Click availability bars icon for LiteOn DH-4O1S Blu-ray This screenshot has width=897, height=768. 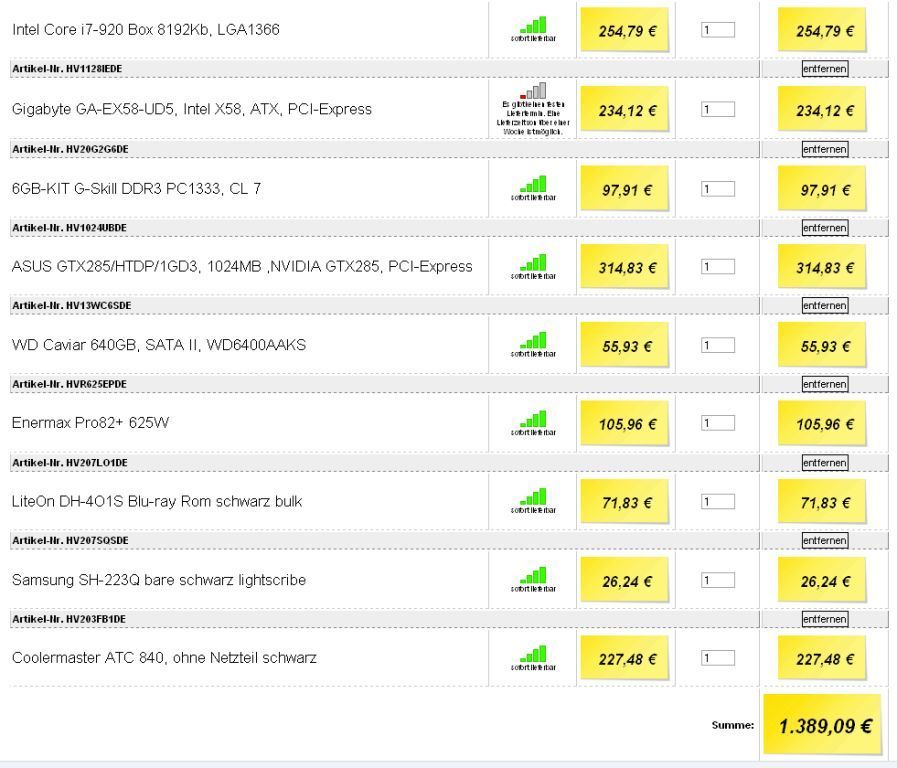pyautogui.click(x=533, y=497)
